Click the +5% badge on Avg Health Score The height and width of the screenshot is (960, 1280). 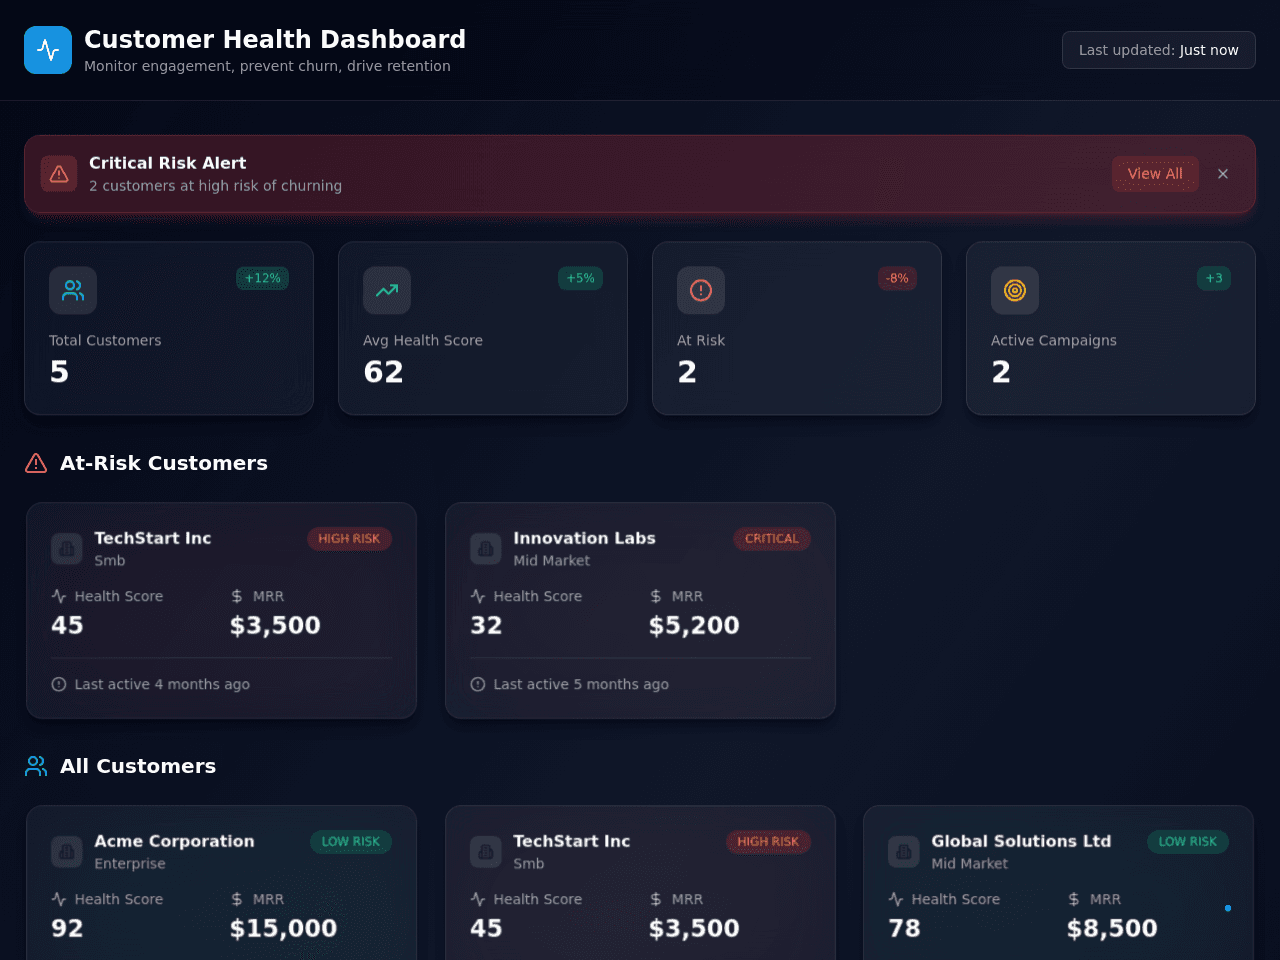tap(580, 278)
